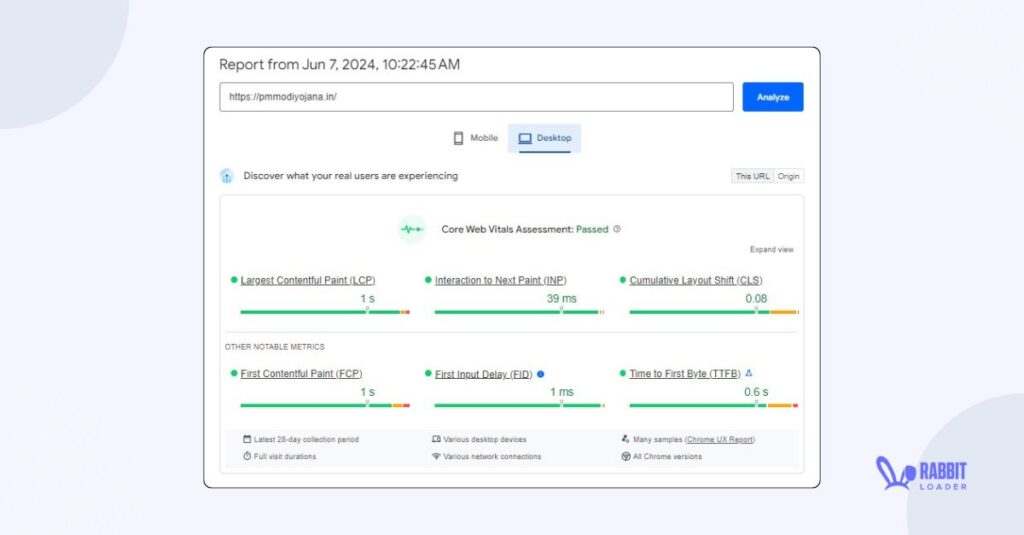Viewport: 1024px width, 535px height.
Task: Click the real users experience icon
Action: (227, 176)
